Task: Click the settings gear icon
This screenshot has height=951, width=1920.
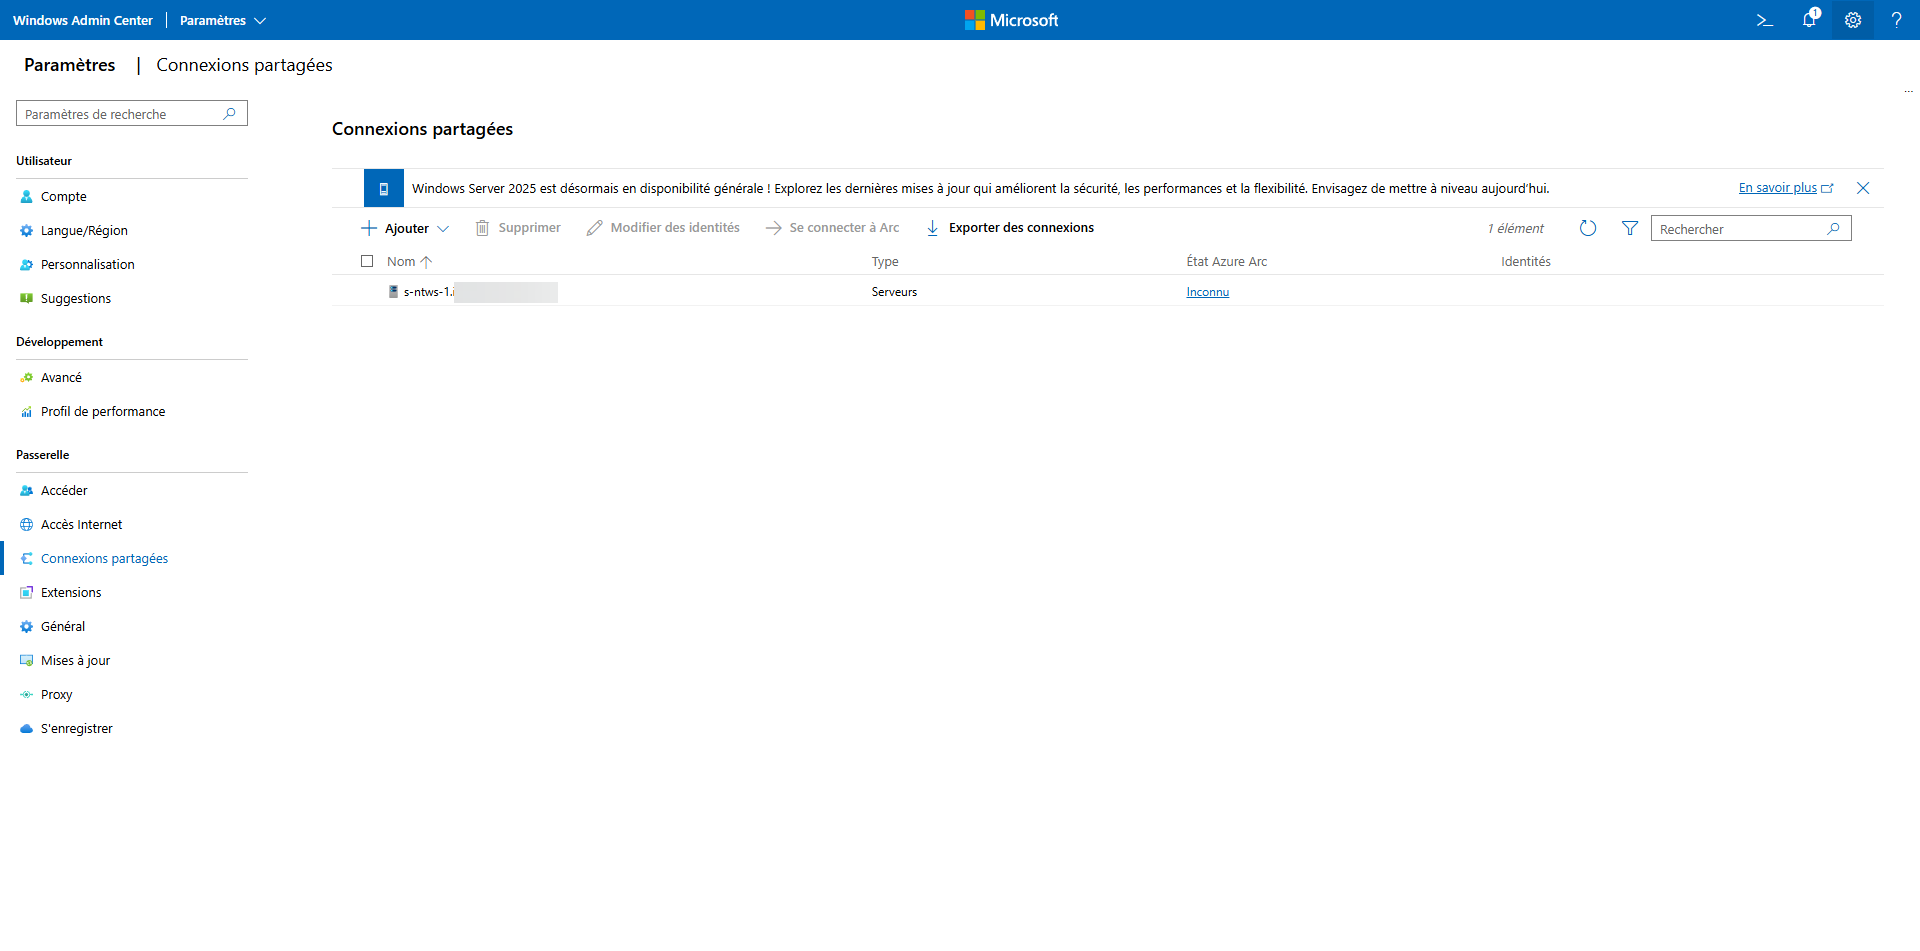Action: [x=1853, y=20]
